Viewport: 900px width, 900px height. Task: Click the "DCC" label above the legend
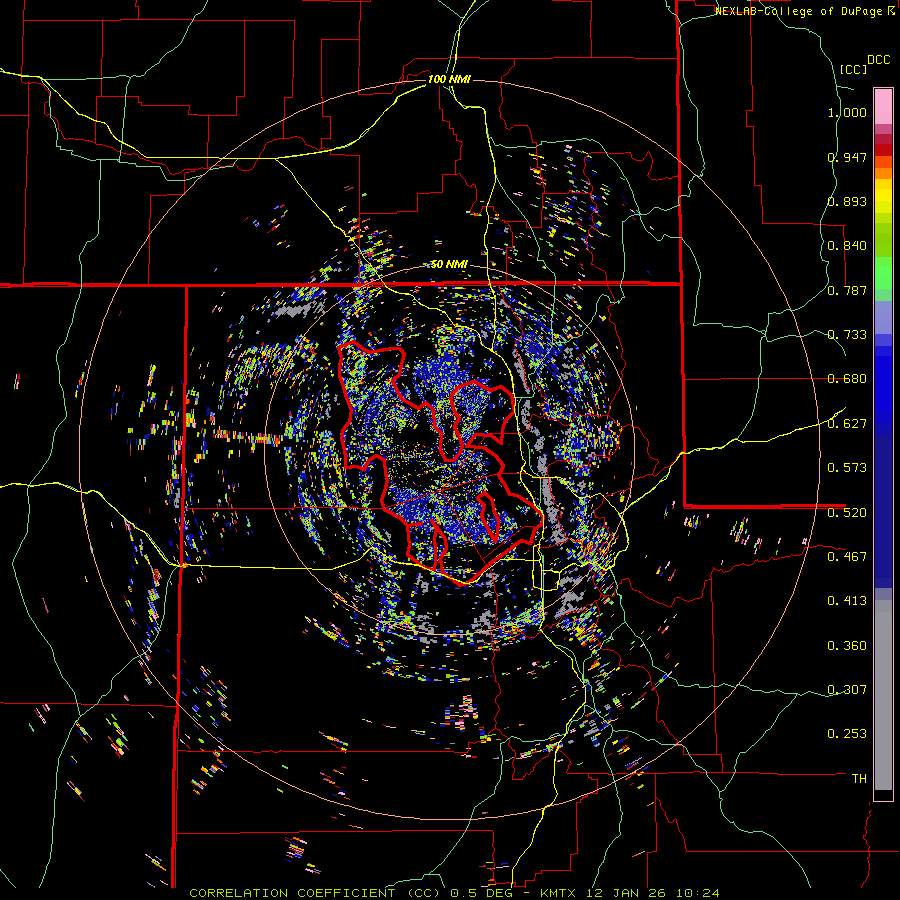click(x=878, y=60)
